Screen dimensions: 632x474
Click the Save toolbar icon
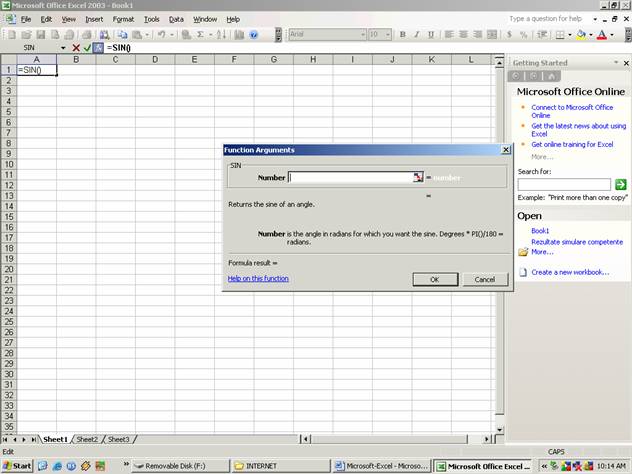41,35
